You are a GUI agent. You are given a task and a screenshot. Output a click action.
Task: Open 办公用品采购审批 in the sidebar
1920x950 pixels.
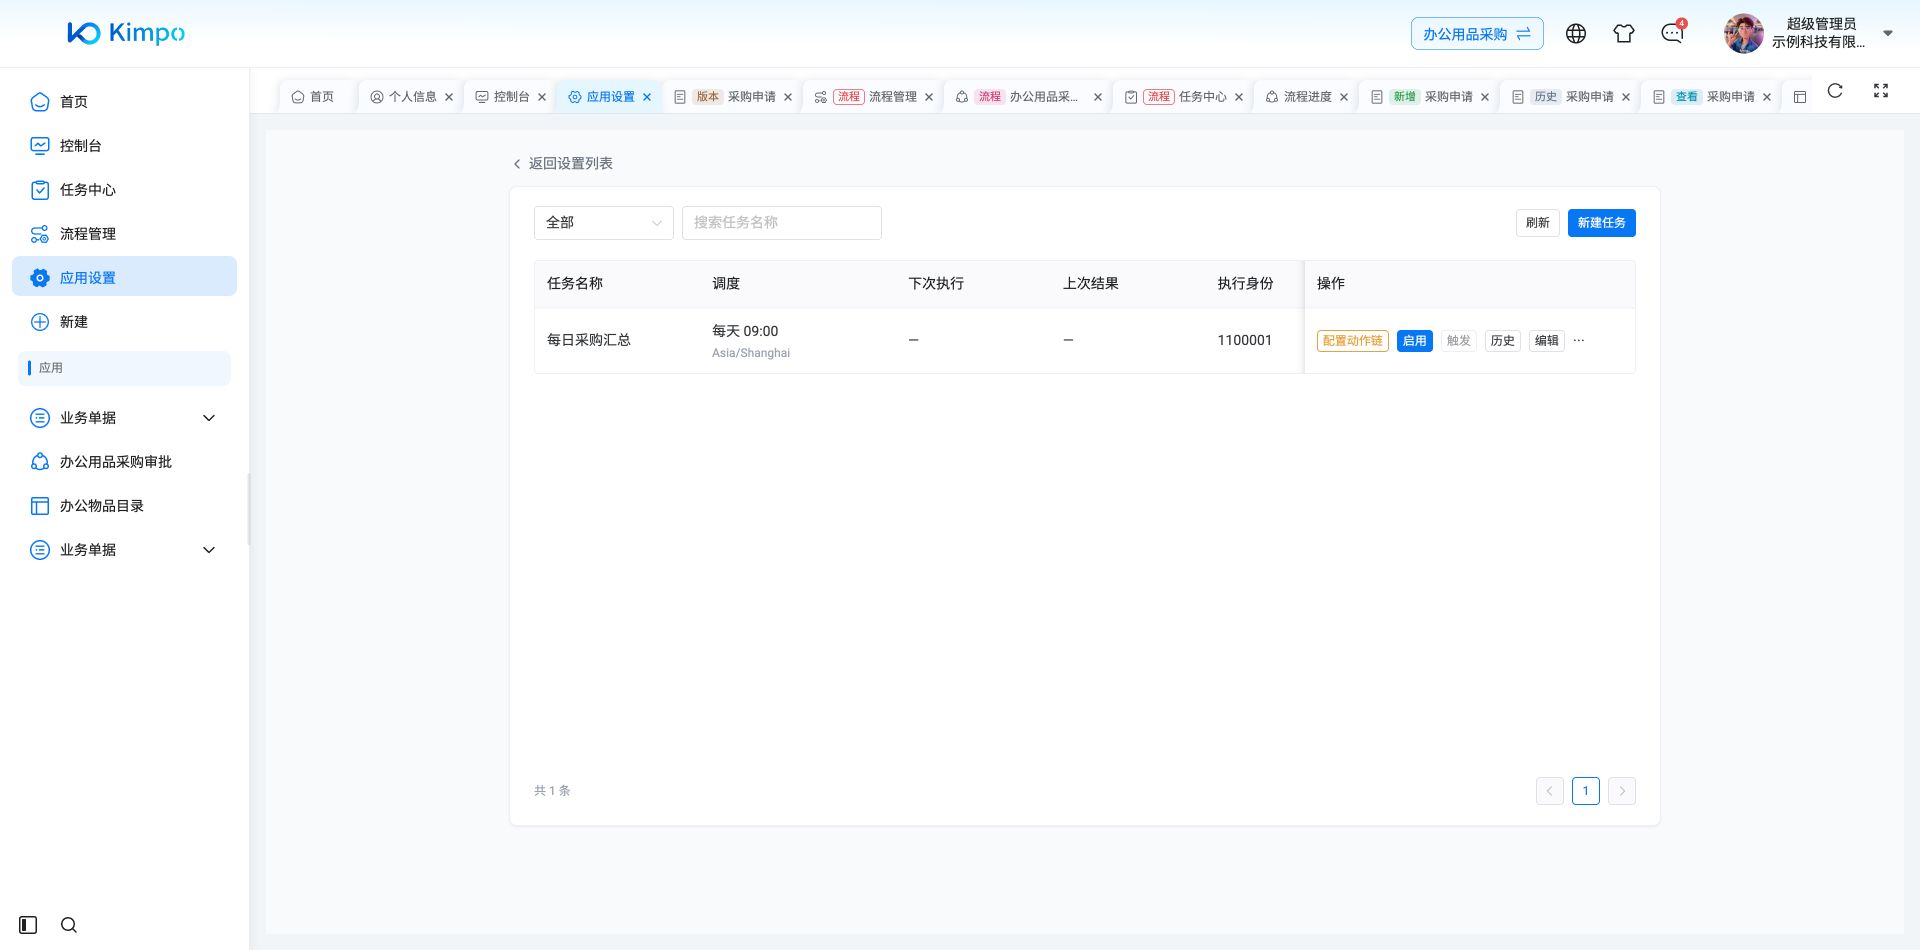(124, 462)
